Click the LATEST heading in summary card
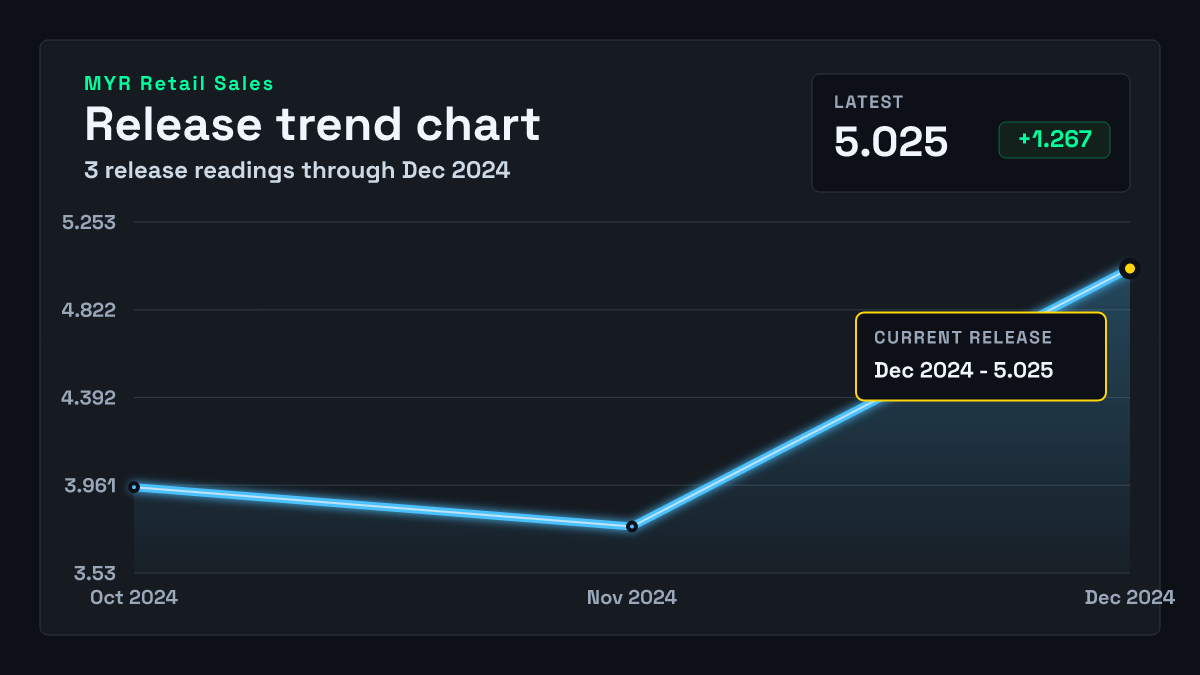This screenshot has width=1200, height=675. pos(869,102)
